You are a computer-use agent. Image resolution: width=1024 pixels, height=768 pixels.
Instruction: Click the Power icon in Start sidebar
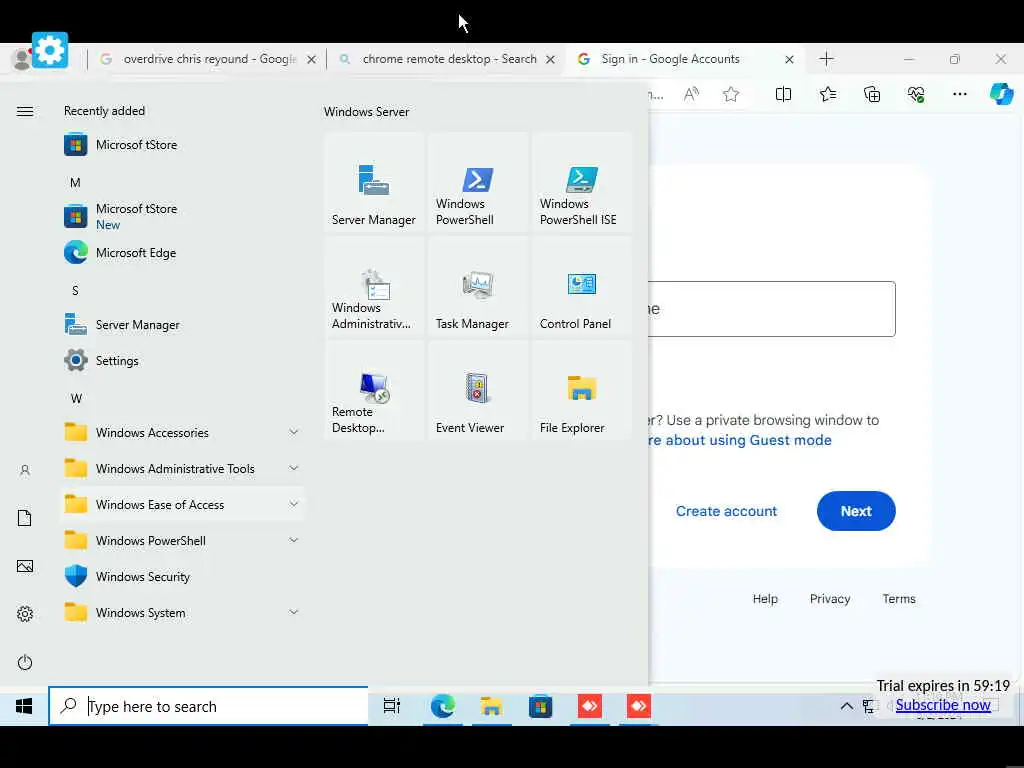[x=25, y=662]
